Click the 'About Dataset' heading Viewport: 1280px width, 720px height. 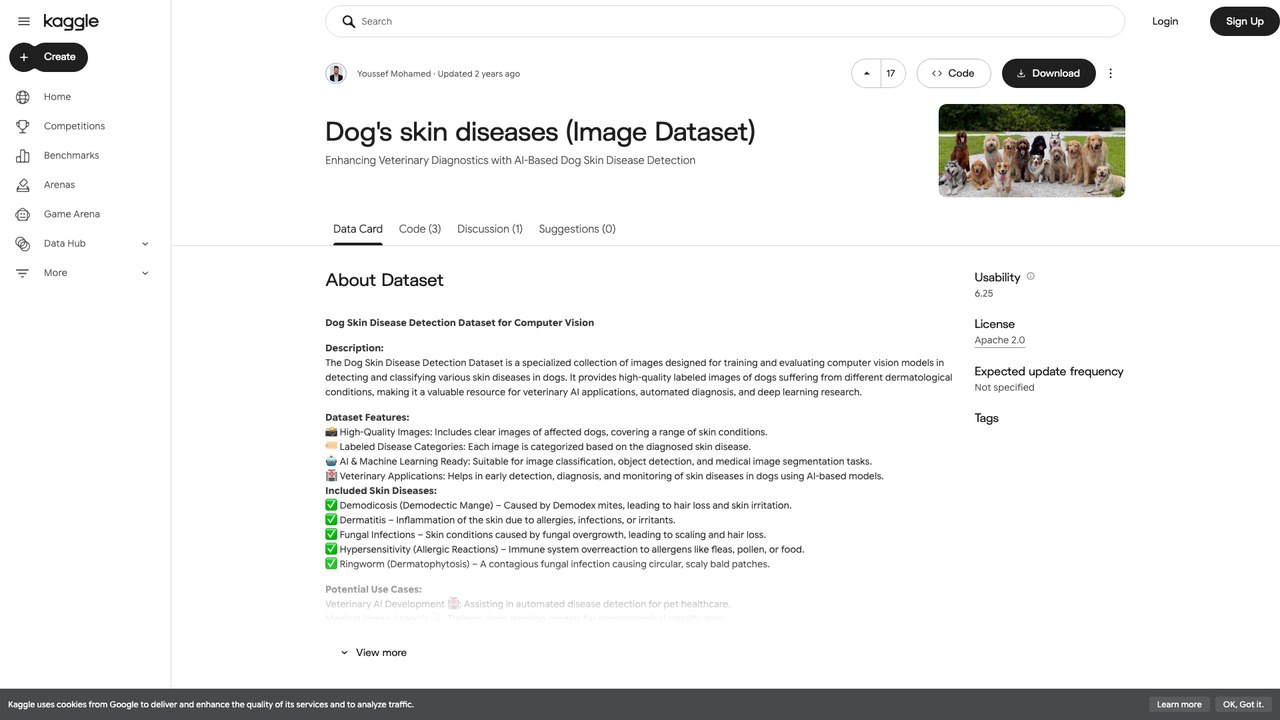tap(384, 280)
